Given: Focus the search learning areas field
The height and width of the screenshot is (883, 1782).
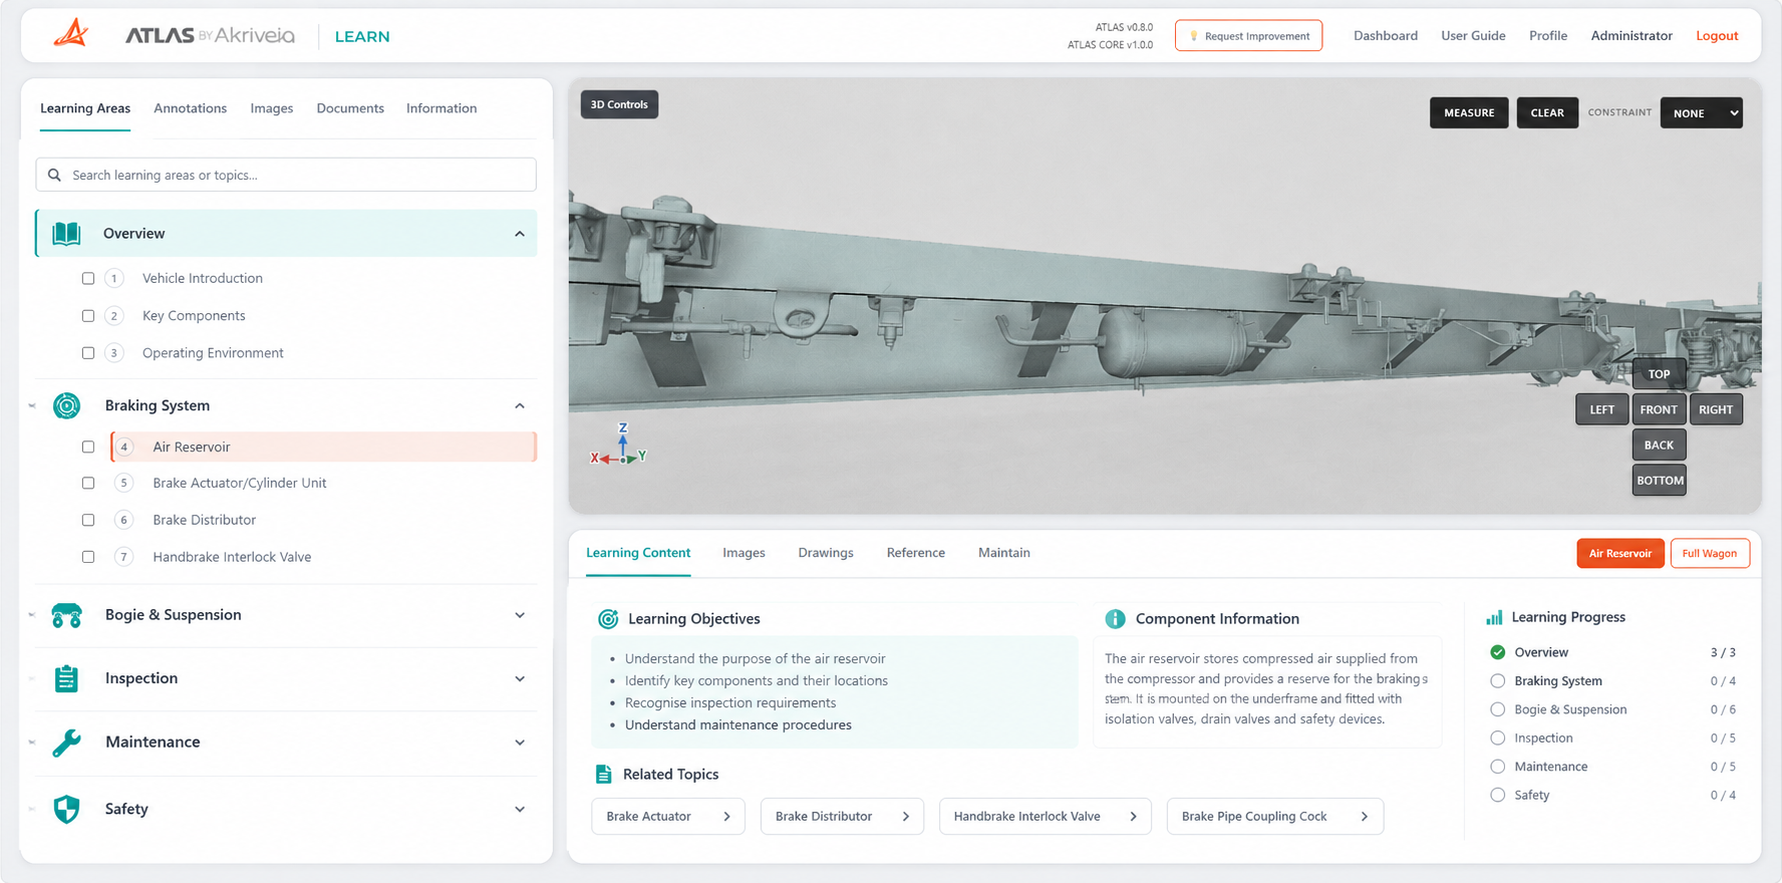Looking at the screenshot, I should pyautogui.click(x=286, y=175).
